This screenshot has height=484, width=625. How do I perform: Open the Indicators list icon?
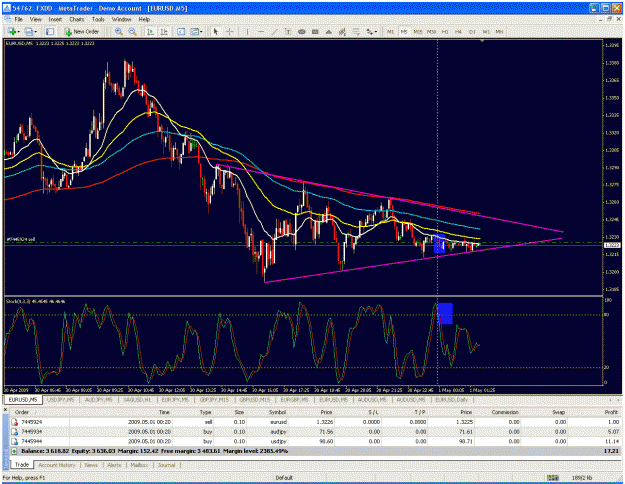[181, 31]
